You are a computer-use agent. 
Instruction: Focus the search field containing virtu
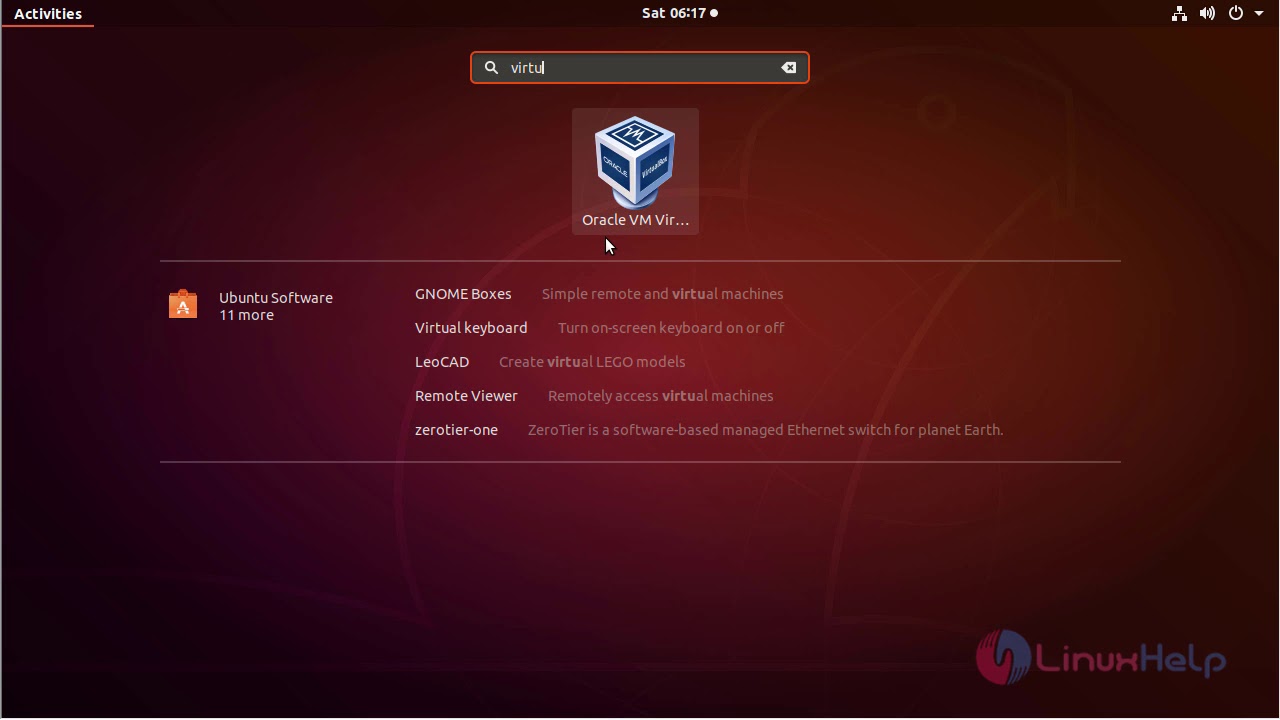640,68
